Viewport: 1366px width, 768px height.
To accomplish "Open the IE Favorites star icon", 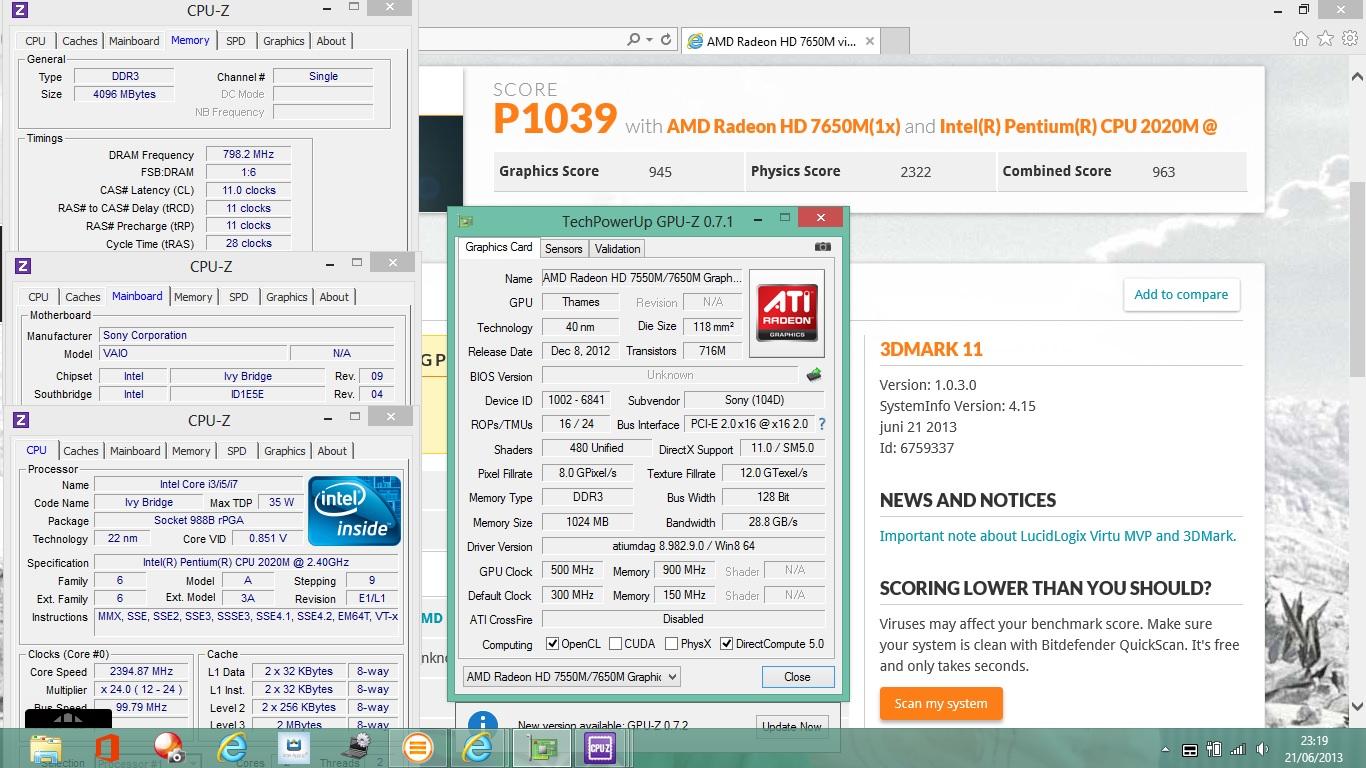I will coord(1325,39).
